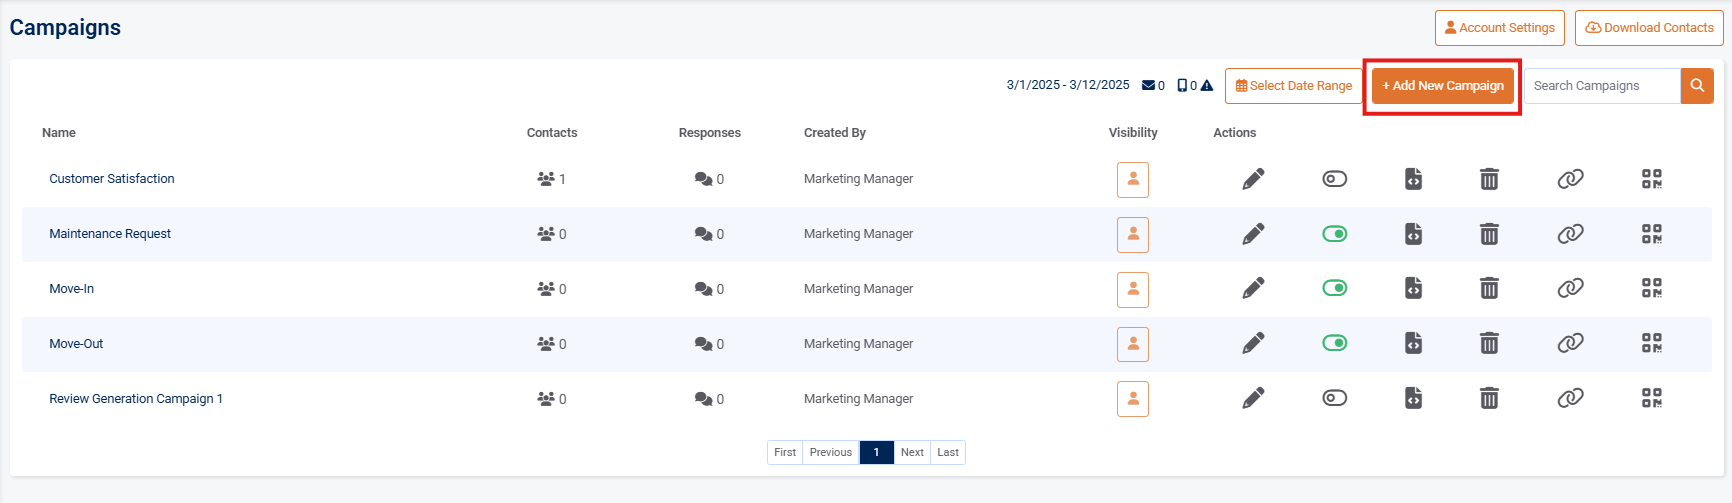Copy link for the Move-In campaign
Viewport: 1732px width, 503px height.
pyautogui.click(x=1570, y=289)
